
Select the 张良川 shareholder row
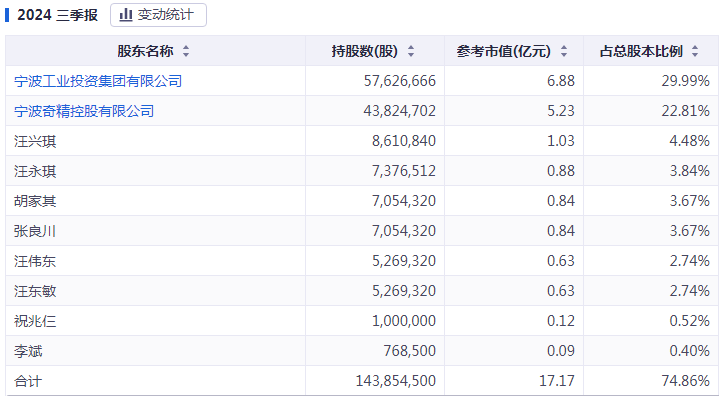(362, 231)
